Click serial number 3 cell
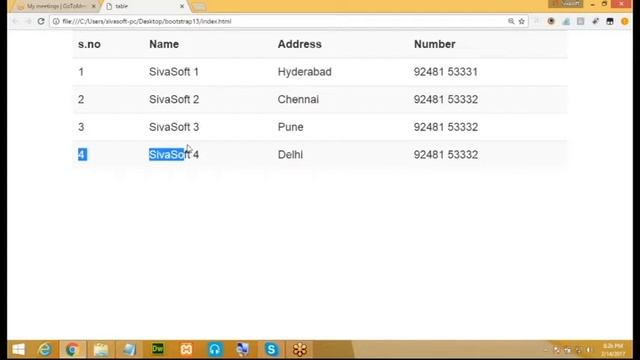The height and width of the screenshot is (360, 640). coord(81,127)
